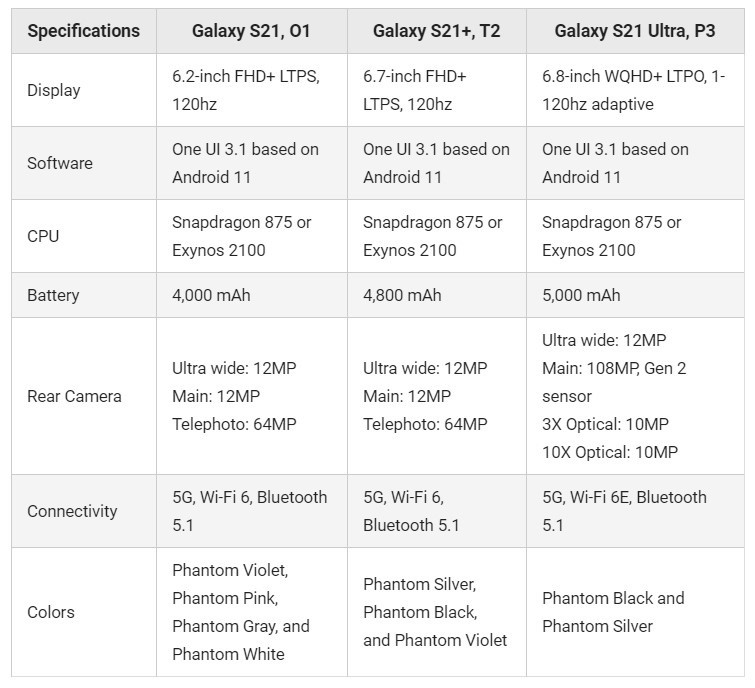This screenshot has height=688, width=755.
Task: Click the S21 Ultra Phantom Black and Silver cell
Action: pos(613,612)
